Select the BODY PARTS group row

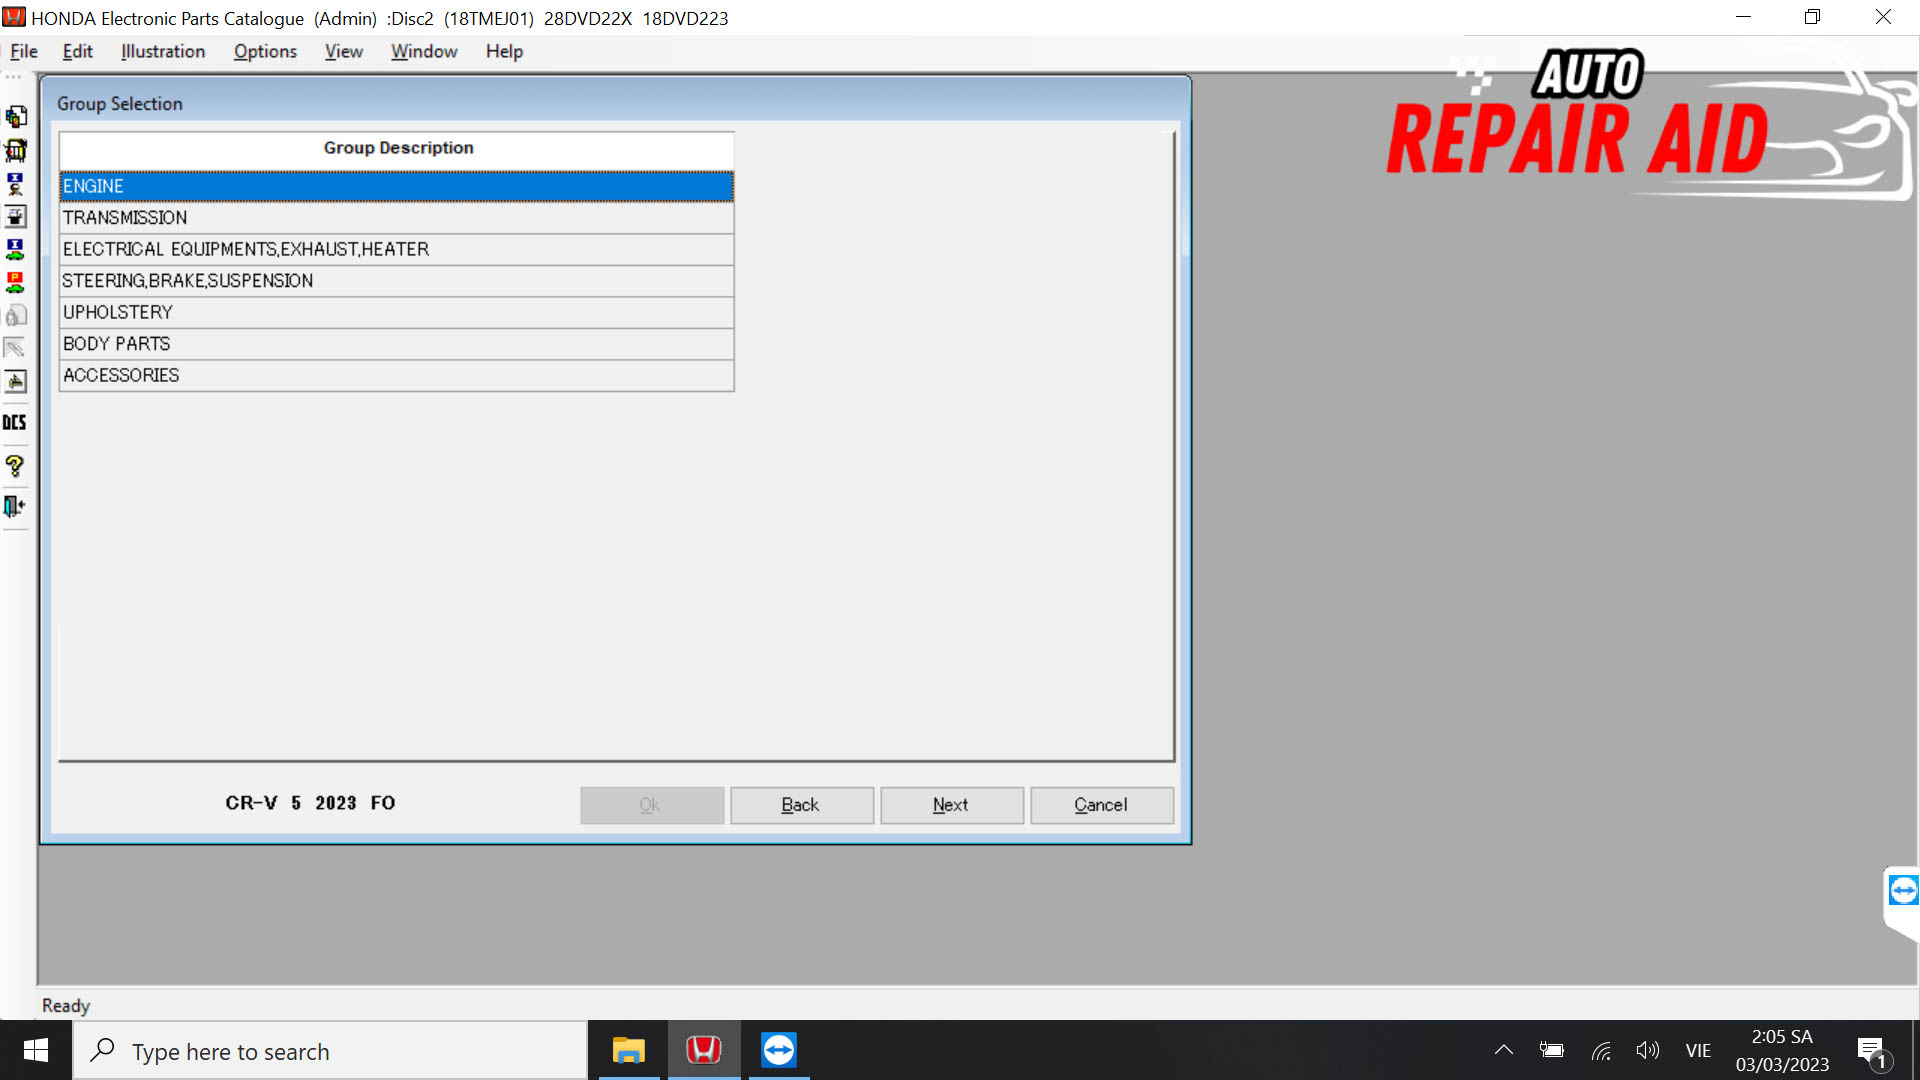click(x=397, y=344)
